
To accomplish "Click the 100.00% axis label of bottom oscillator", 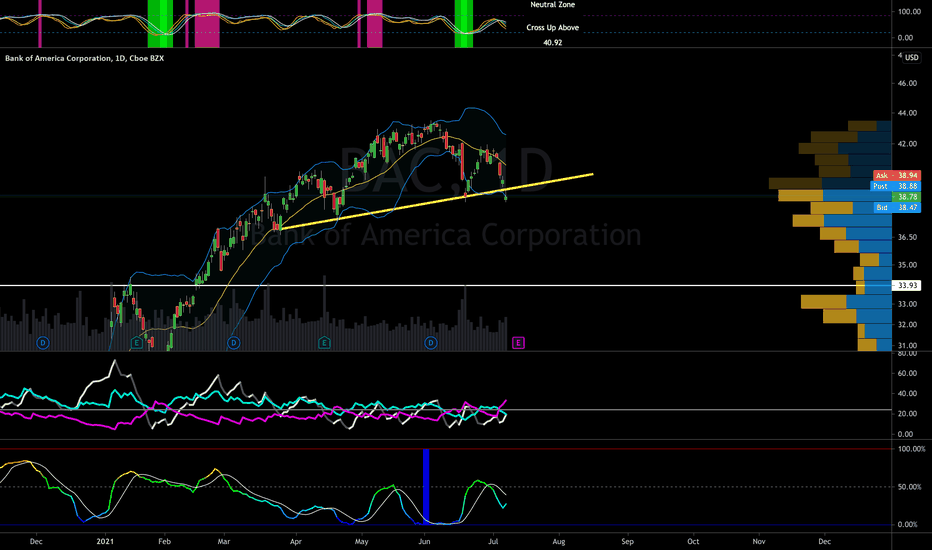I will (x=911, y=449).
